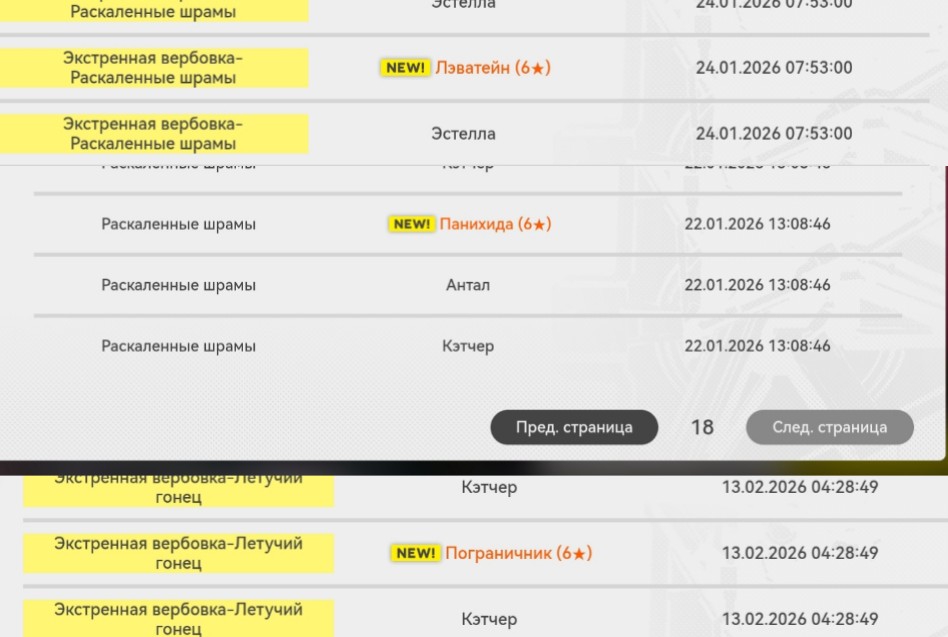Select the operator name Панихида (6★)
The image size is (948, 637).
pos(495,224)
